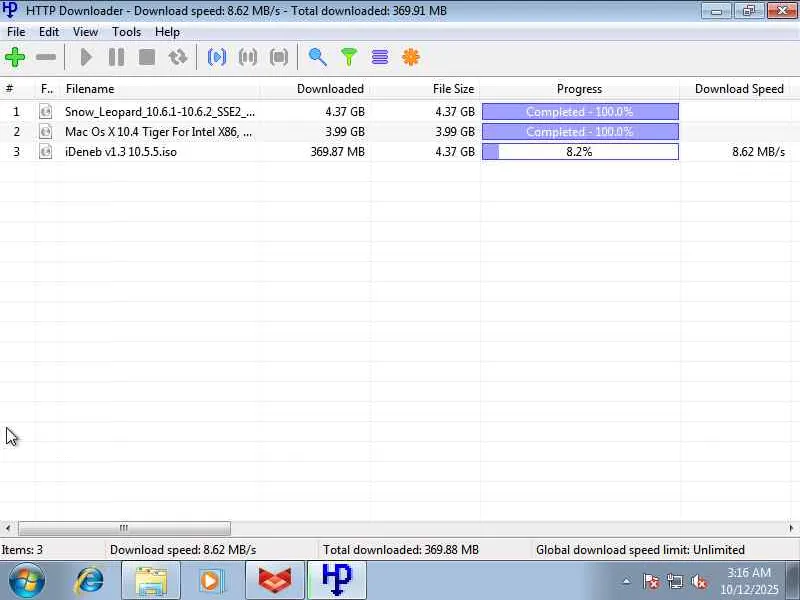The width and height of the screenshot is (800, 600).
Task: Click the green funnel filter icon
Action: pyautogui.click(x=349, y=57)
